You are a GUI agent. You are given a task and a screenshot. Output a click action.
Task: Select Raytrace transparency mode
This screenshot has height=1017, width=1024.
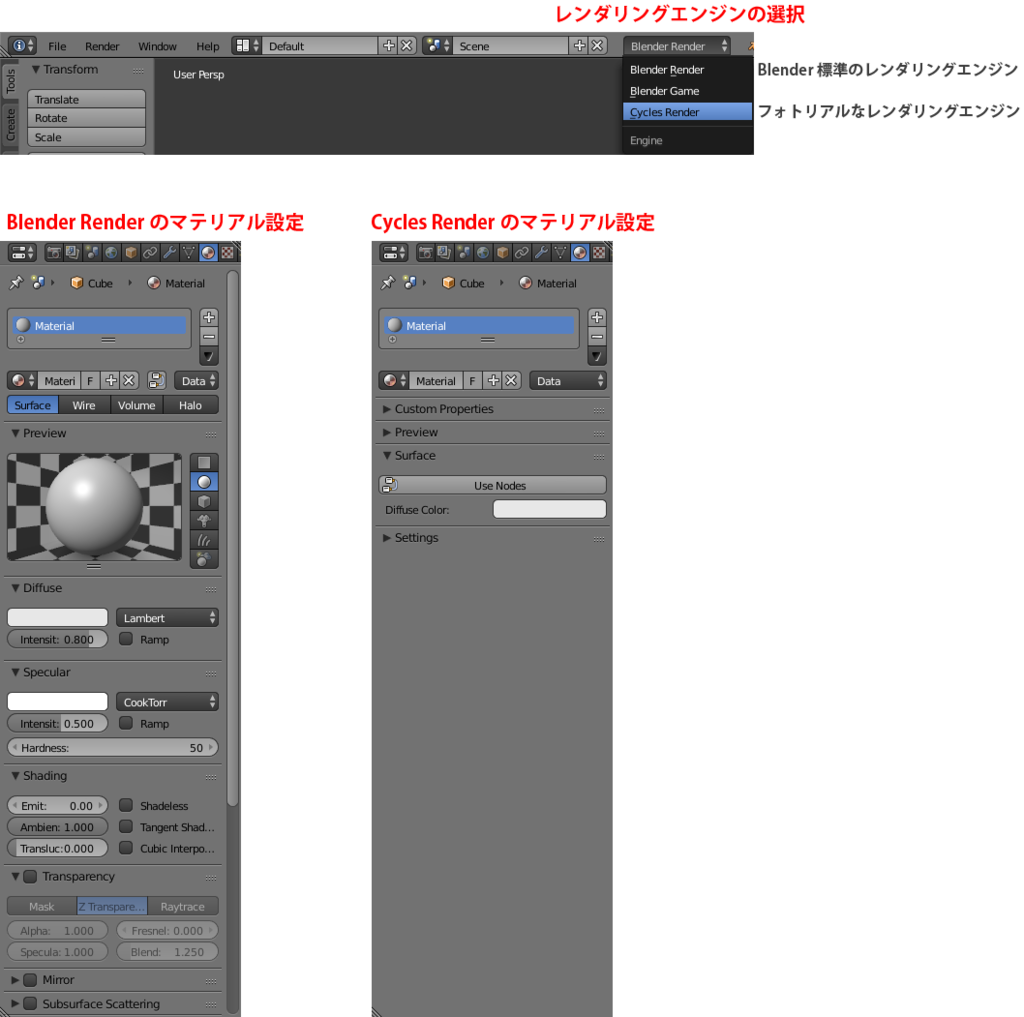click(183, 907)
